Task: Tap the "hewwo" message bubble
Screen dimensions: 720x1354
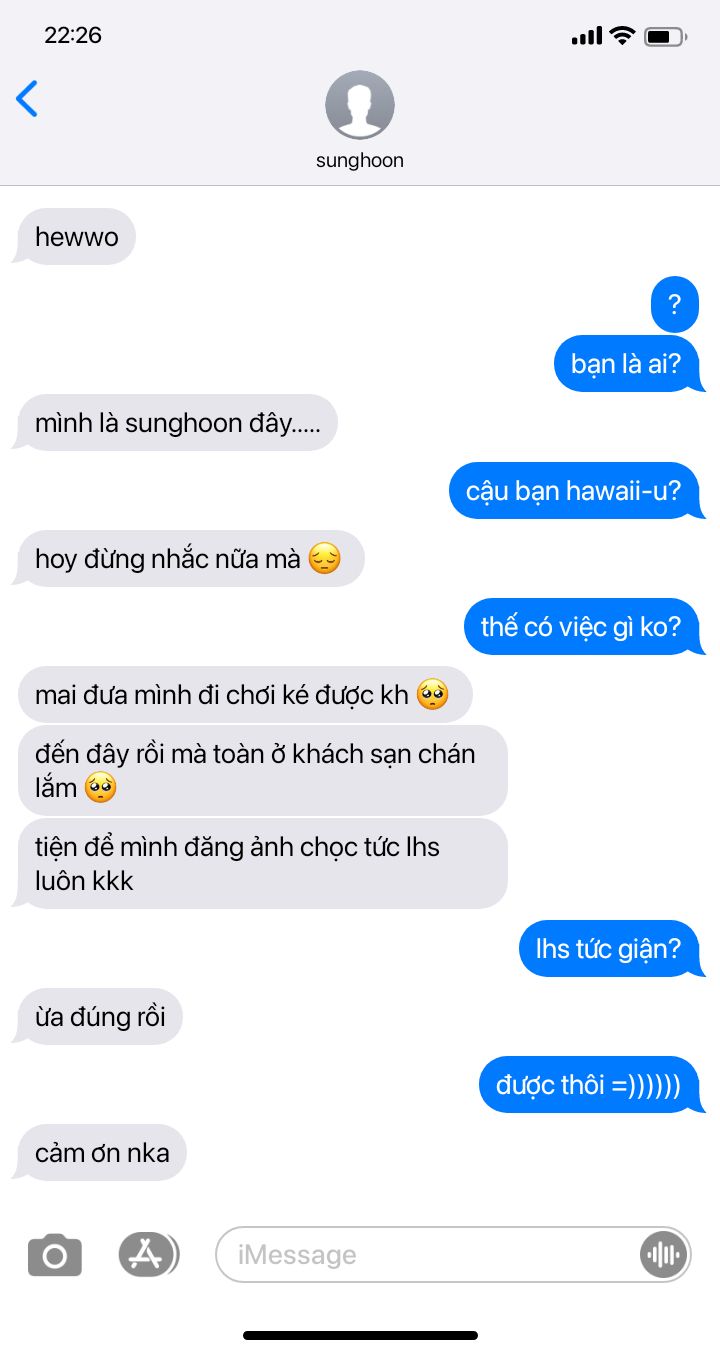Action: tap(77, 237)
